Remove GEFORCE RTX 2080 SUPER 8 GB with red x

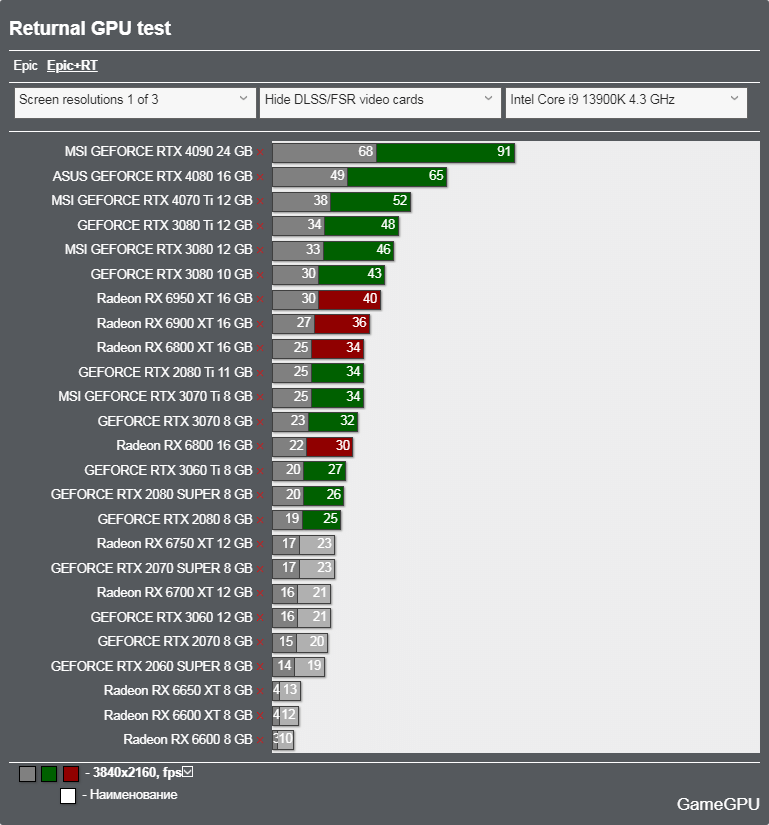pos(260,495)
